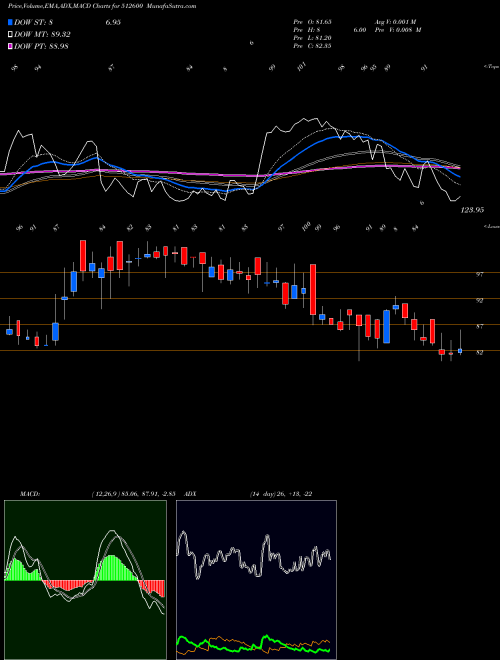Select the 'DOW ST' legend label

[x=33, y=22]
